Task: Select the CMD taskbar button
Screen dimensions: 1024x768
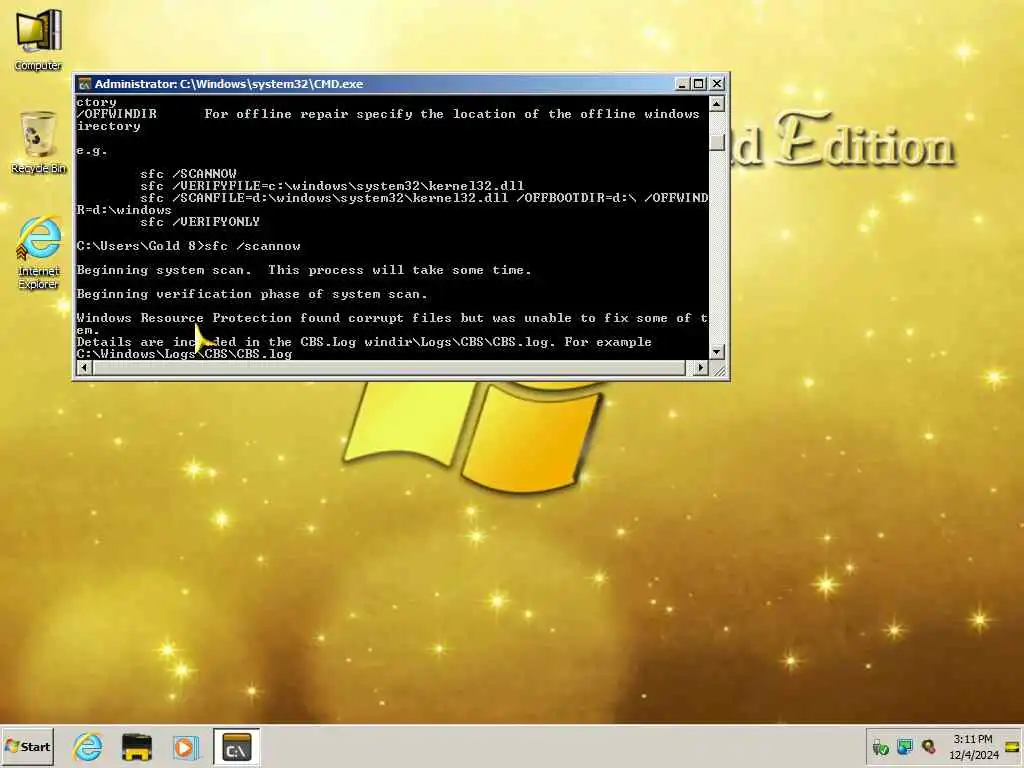Action: click(x=236, y=746)
